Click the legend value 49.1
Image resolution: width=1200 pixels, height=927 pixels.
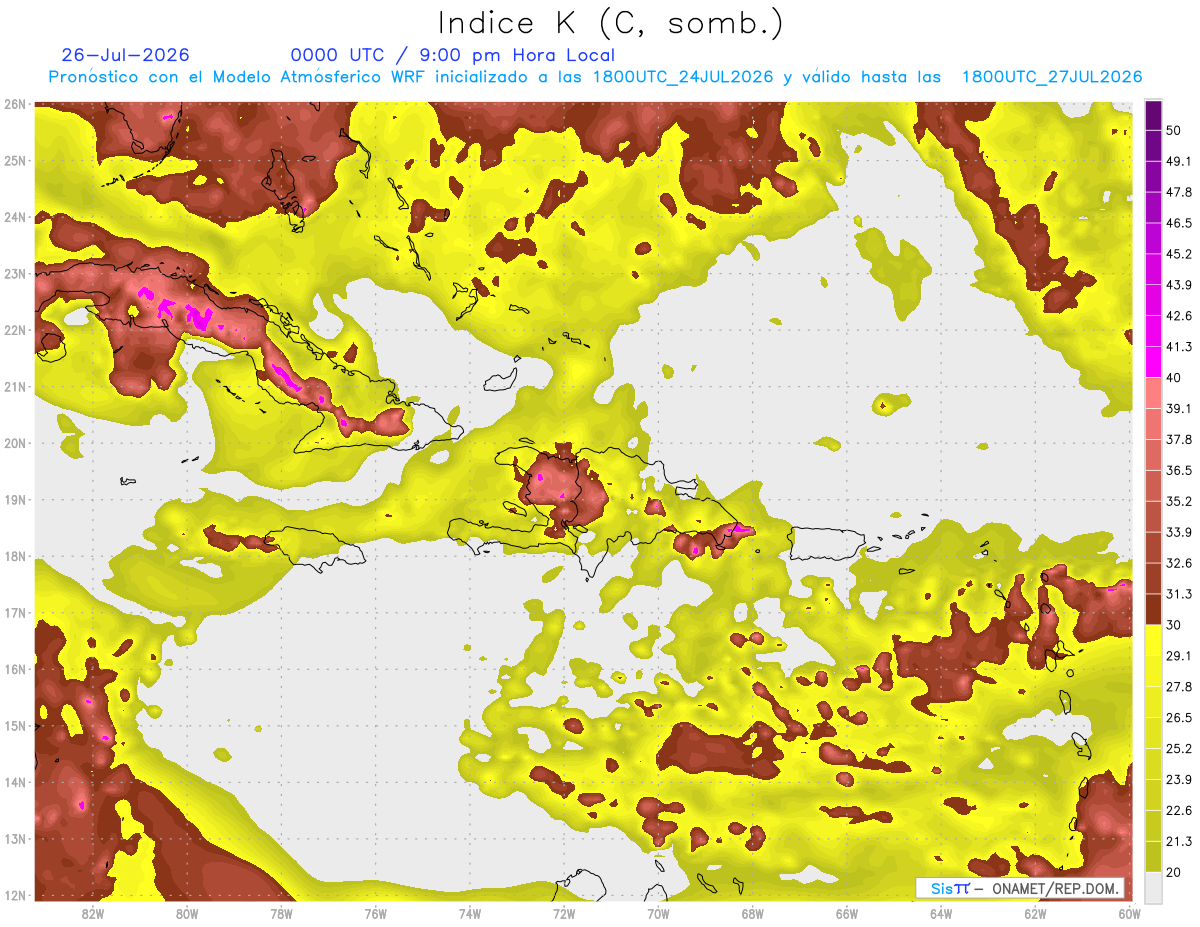1179,161
